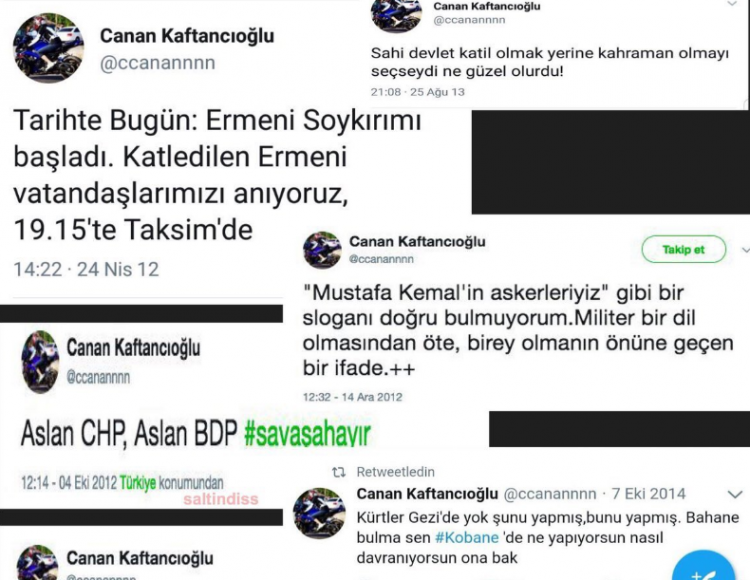The height and width of the screenshot is (580, 750).
Task: Expand the chevron on the 7 Eki 2014 tweet
Action: pyautogui.click(x=735, y=494)
